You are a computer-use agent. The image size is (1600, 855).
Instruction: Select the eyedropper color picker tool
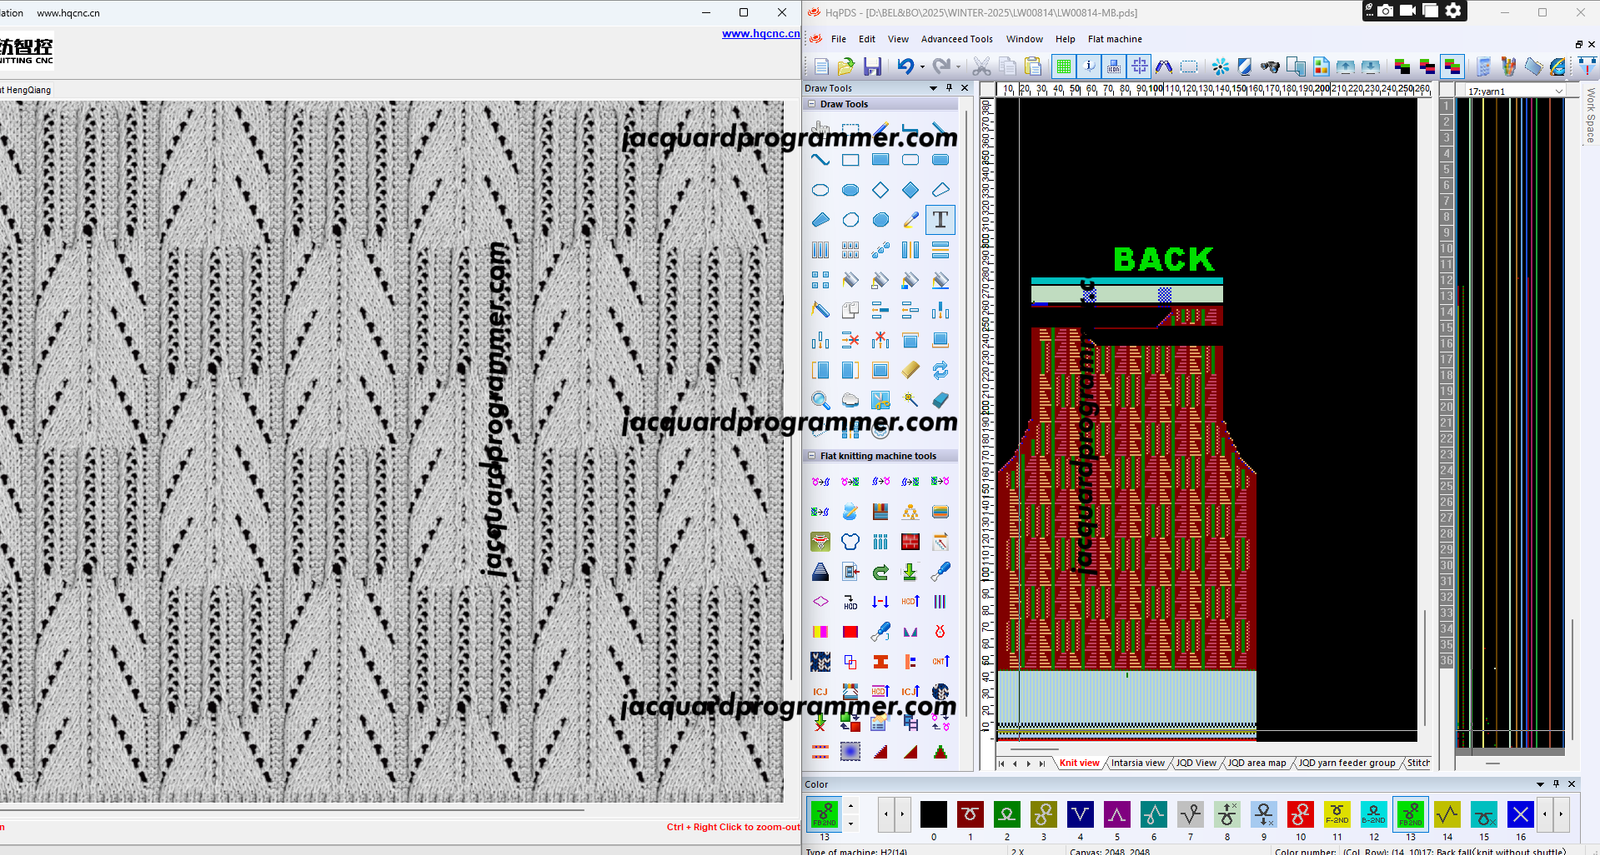910,220
